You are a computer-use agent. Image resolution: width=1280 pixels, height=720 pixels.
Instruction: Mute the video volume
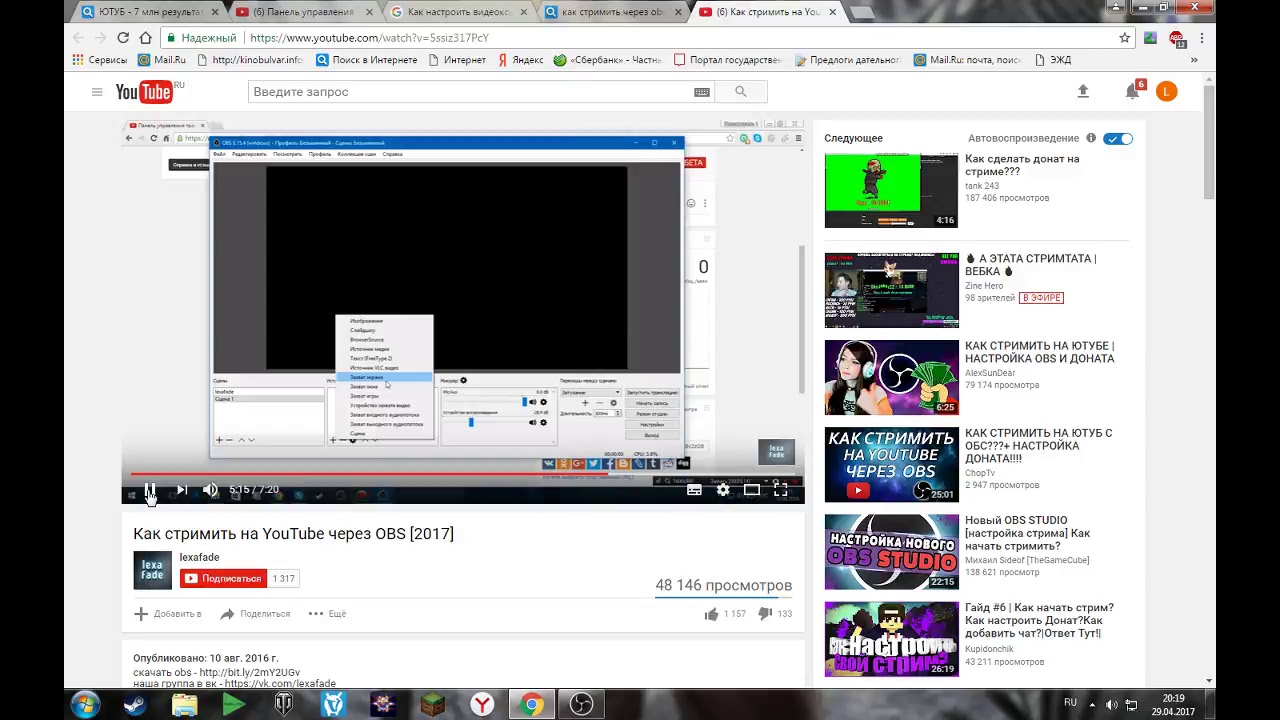pos(210,490)
